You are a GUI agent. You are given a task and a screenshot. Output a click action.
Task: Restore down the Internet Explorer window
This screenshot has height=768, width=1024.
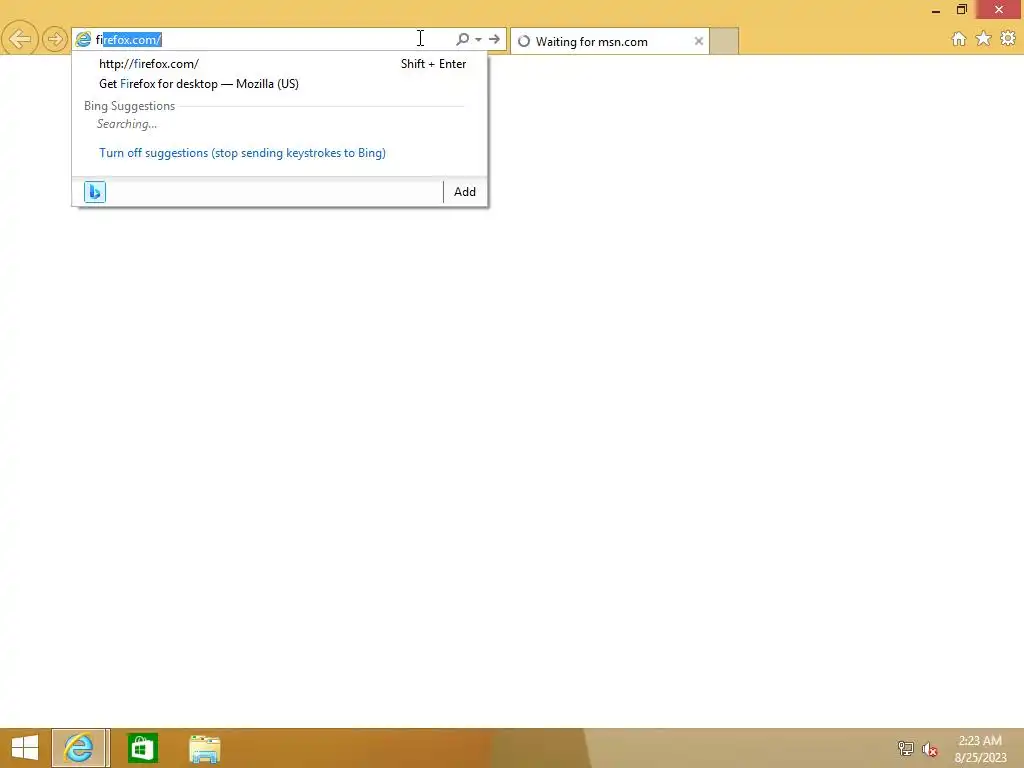coord(961,9)
